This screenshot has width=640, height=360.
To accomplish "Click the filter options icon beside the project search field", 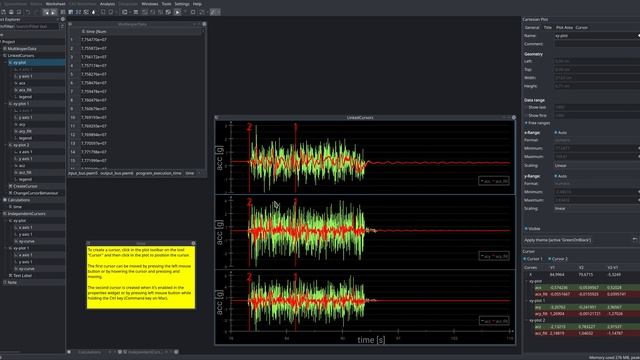I will click(62, 27).
